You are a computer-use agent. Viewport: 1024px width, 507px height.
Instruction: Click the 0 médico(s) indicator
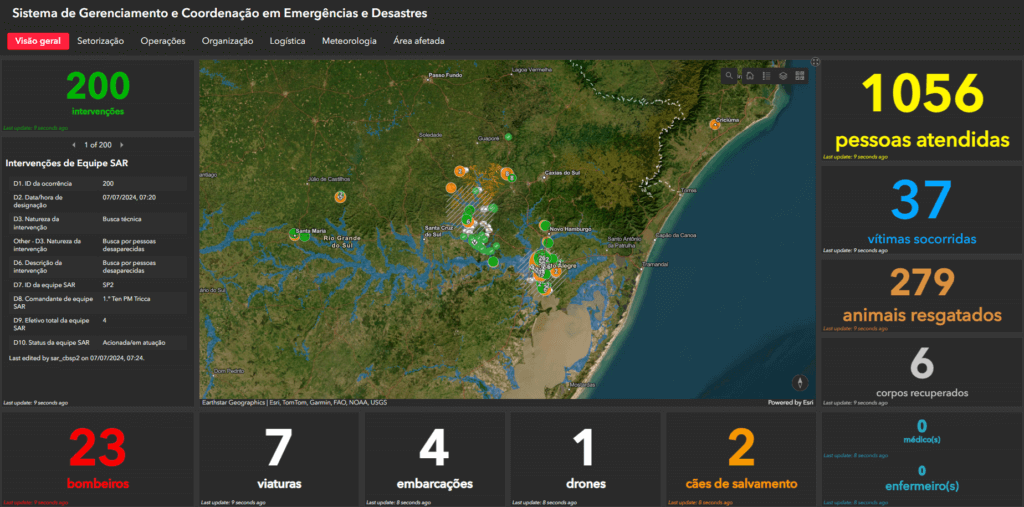tap(922, 432)
